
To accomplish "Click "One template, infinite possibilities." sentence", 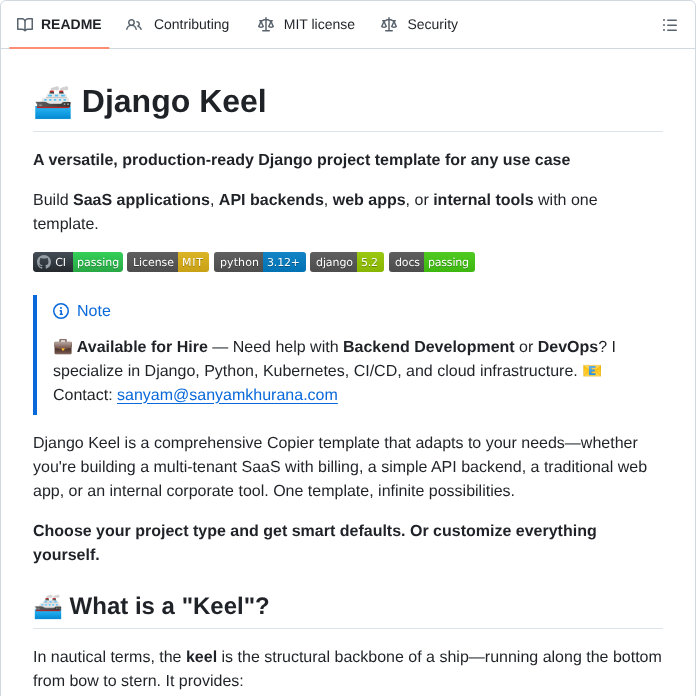I will (394, 491).
